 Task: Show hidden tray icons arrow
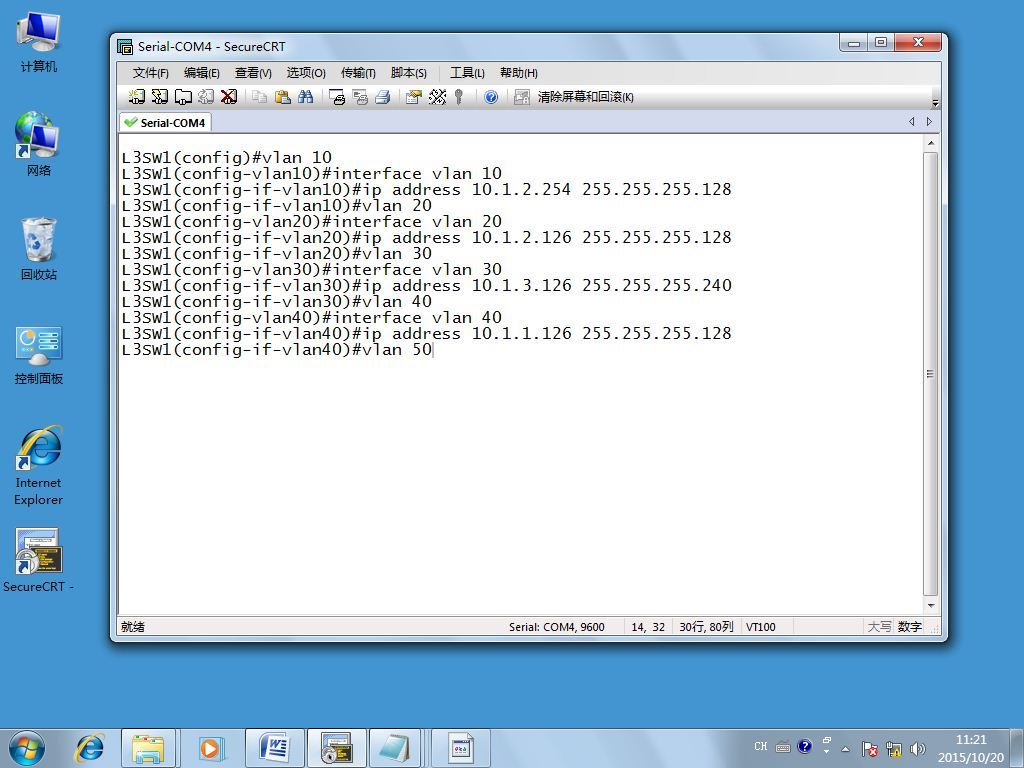point(846,748)
